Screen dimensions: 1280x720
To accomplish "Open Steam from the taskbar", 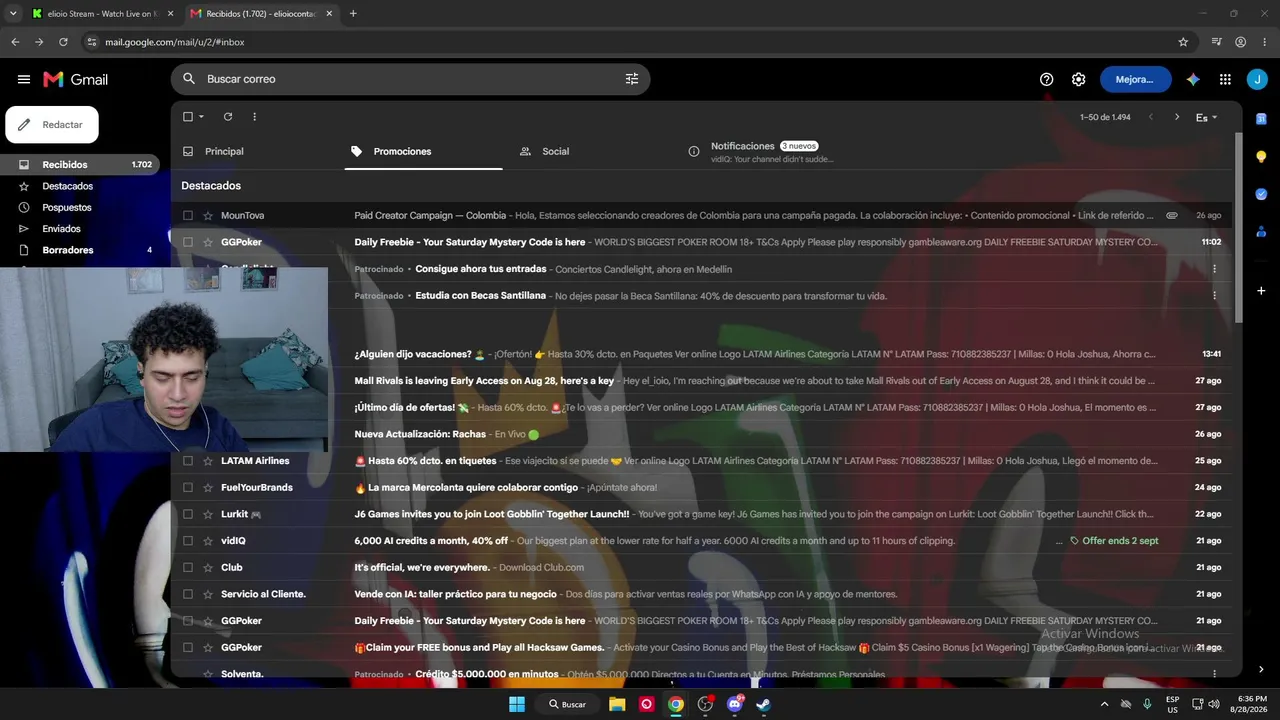I will pyautogui.click(x=763, y=704).
